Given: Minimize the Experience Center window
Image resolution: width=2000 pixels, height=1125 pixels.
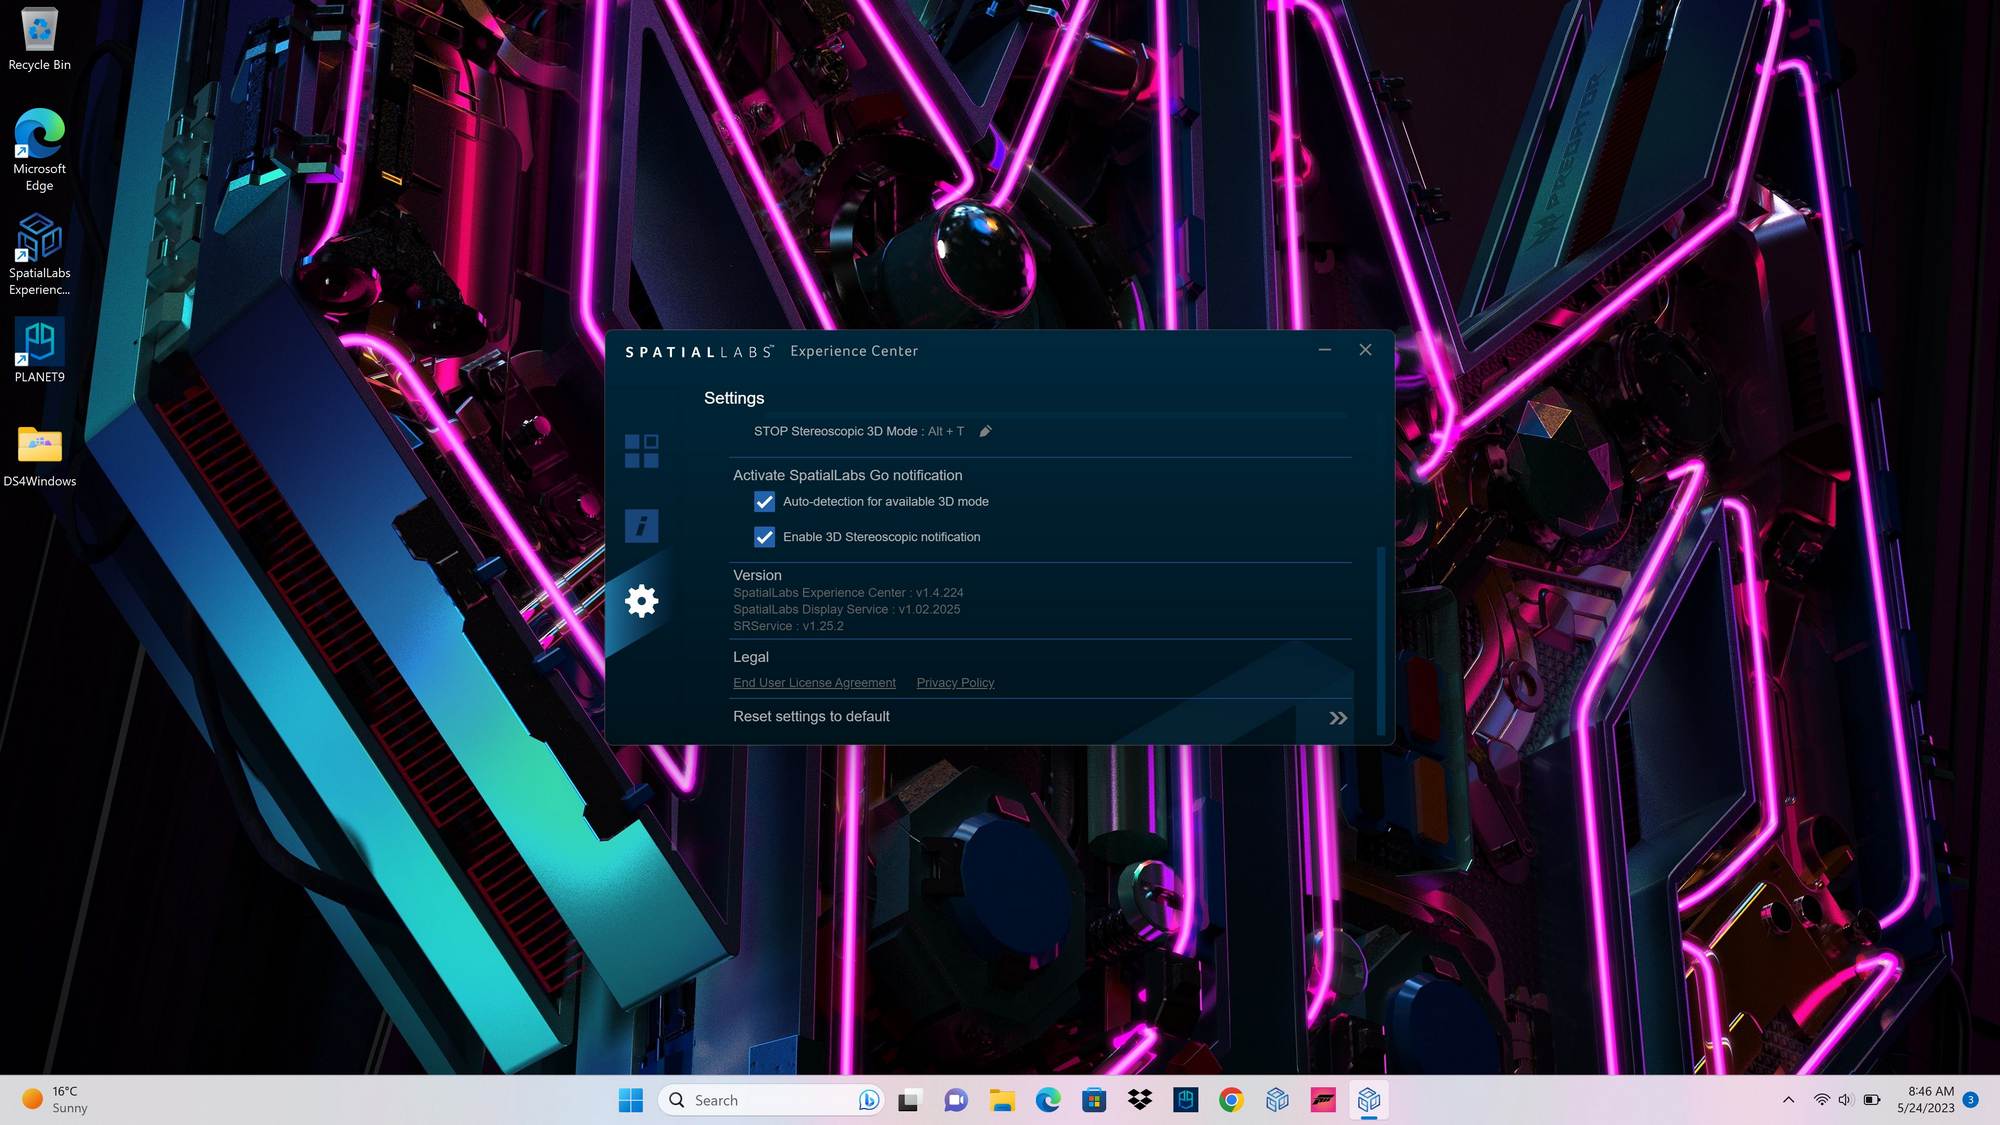Looking at the screenshot, I should point(1324,350).
